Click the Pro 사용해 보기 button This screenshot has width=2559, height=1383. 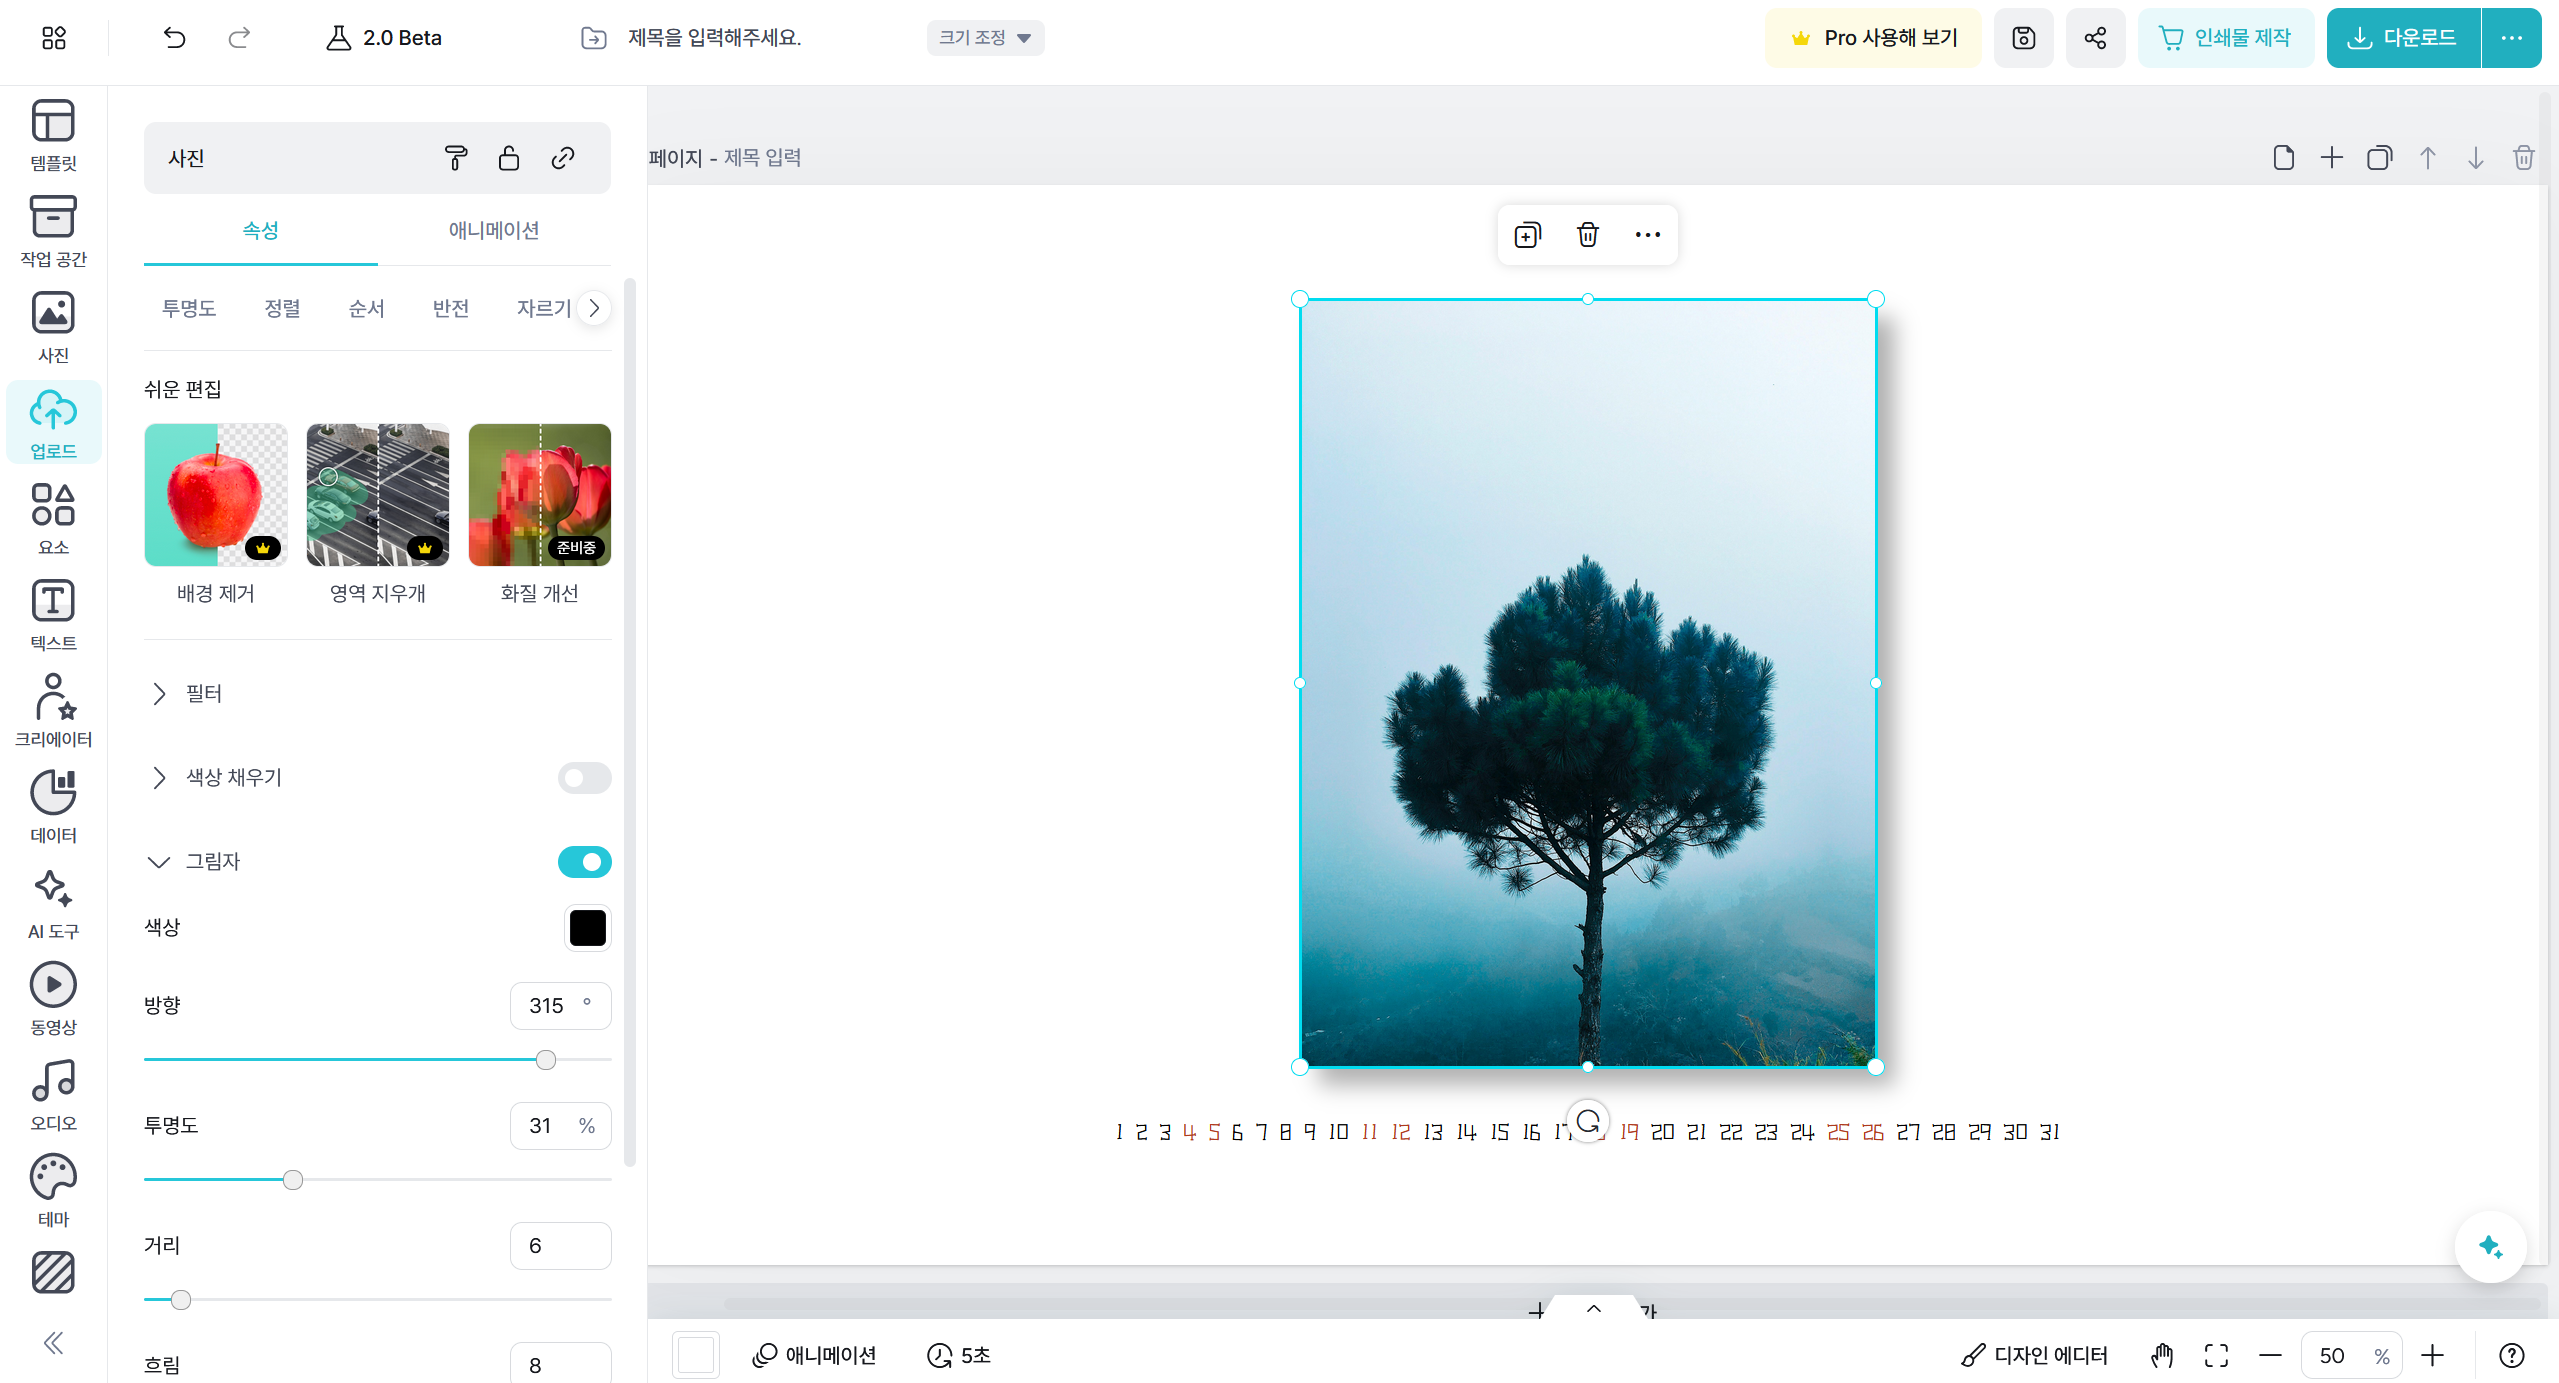(x=1872, y=38)
